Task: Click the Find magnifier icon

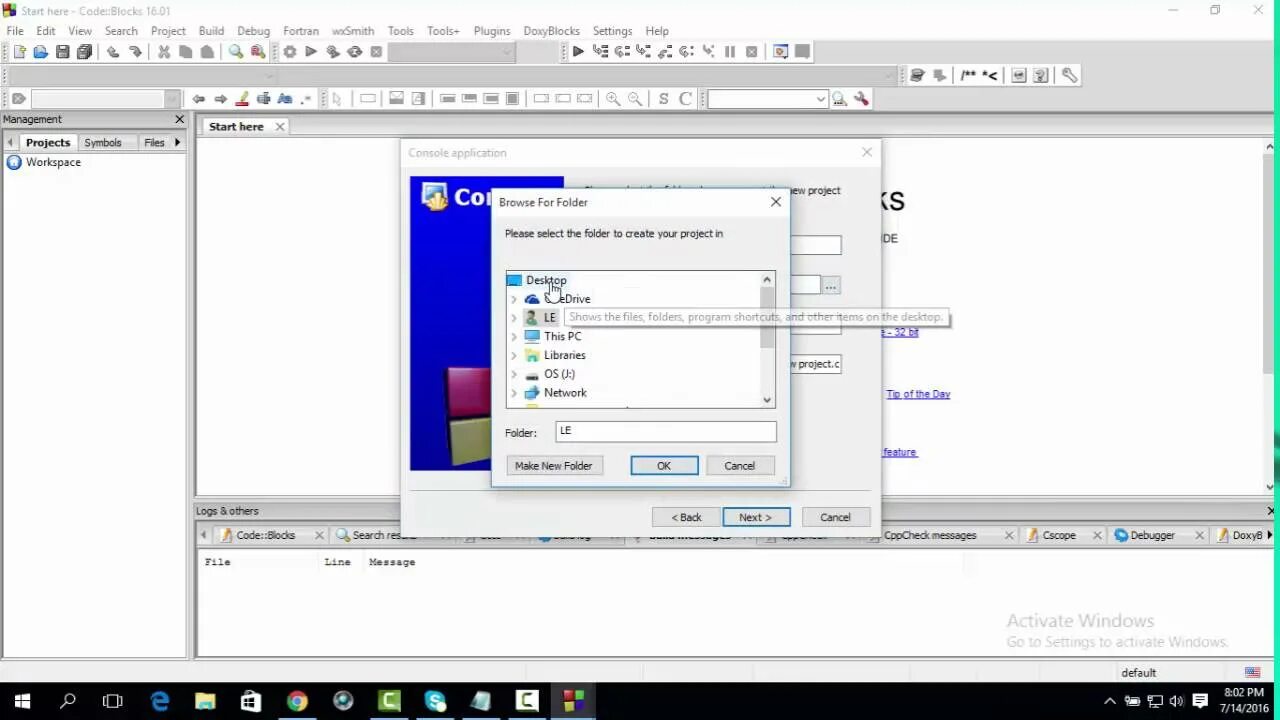Action: [236, 52]
